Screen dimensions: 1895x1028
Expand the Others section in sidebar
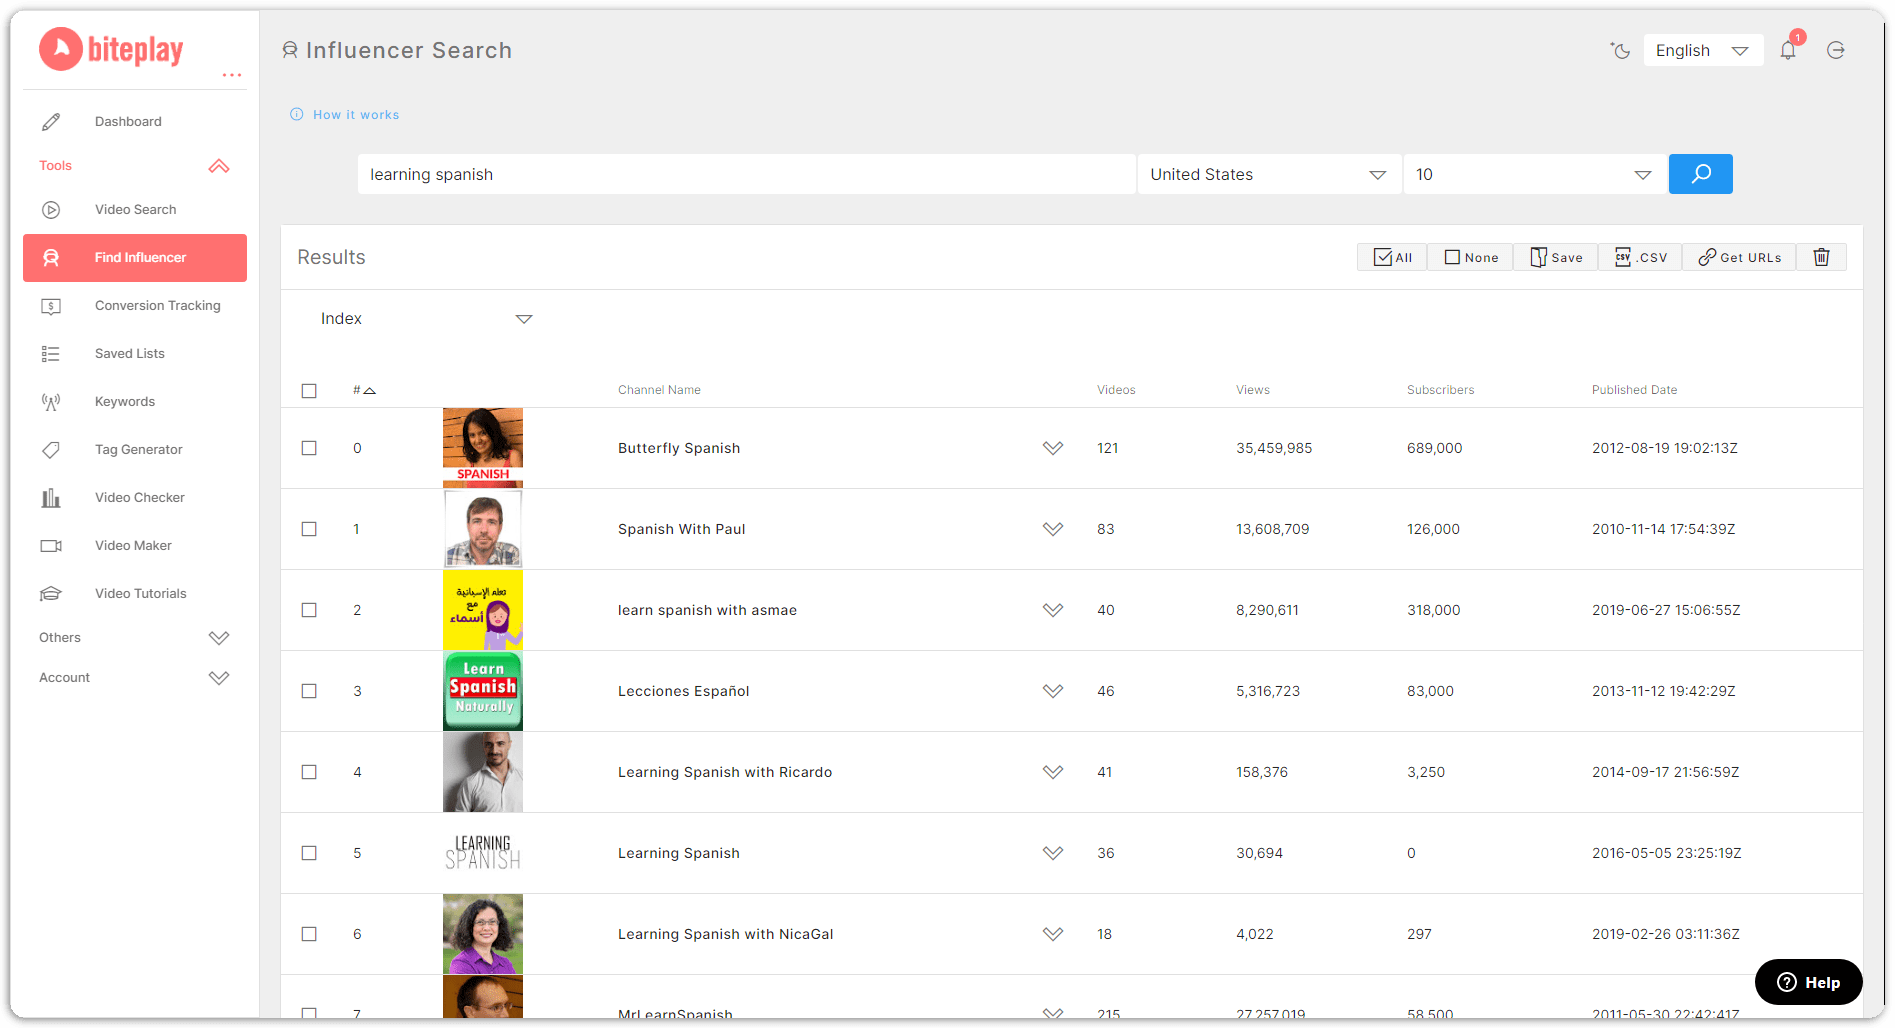click(x=135, y=637)
